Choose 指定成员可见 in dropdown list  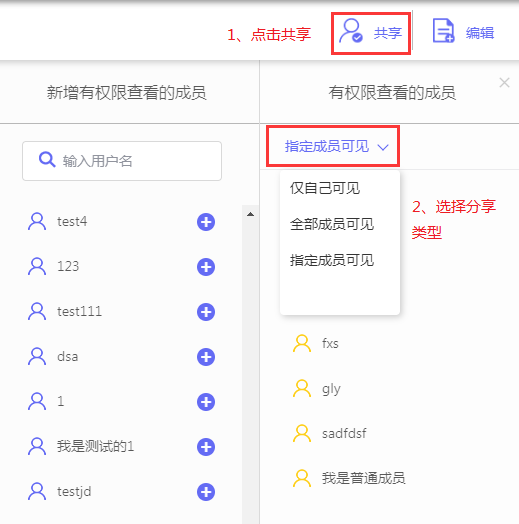point(332,260)
